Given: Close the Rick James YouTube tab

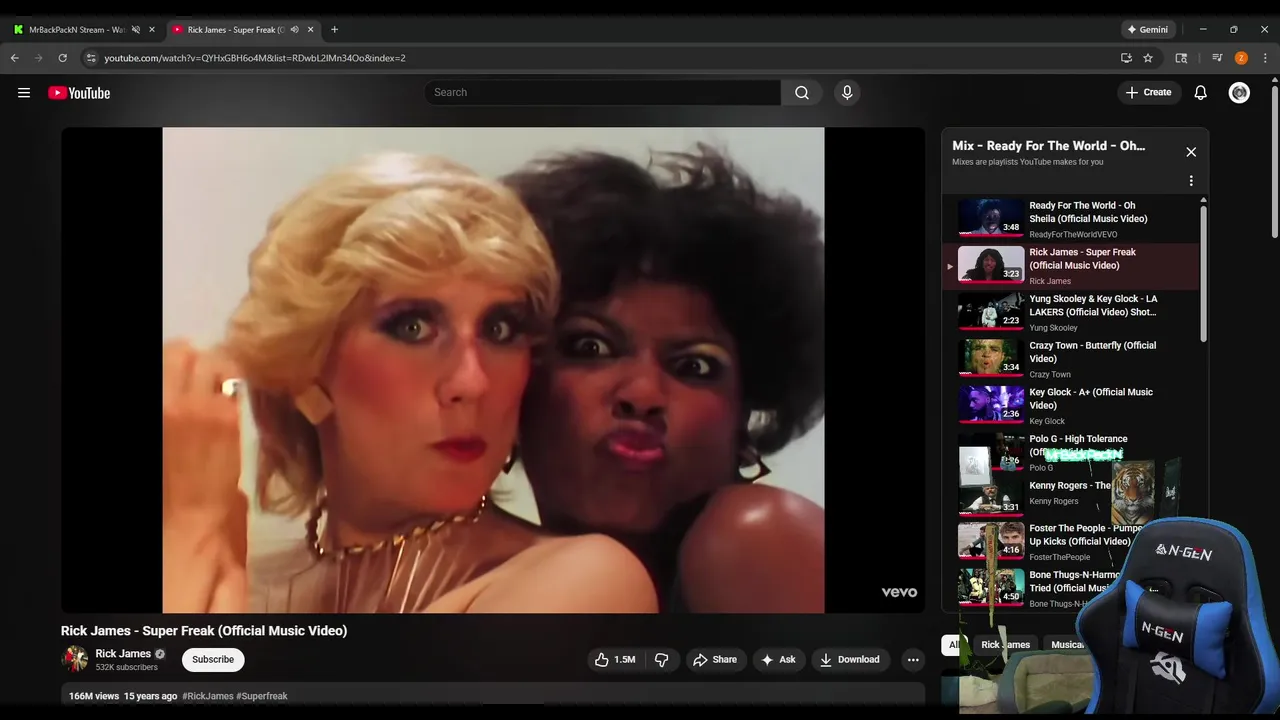Looking at the screenshot, I should point(311,30).
